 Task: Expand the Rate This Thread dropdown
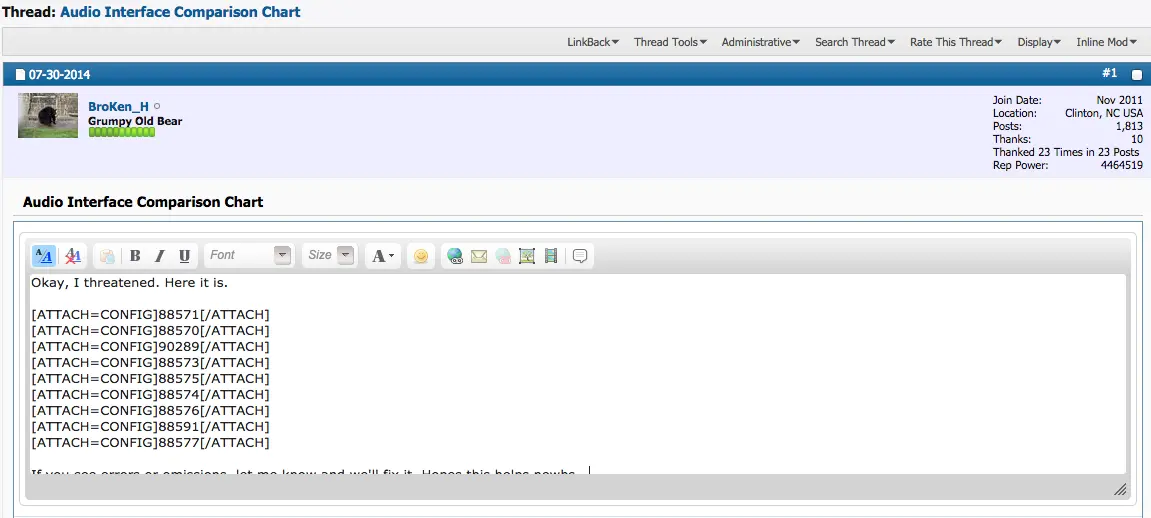coord(956,42)
